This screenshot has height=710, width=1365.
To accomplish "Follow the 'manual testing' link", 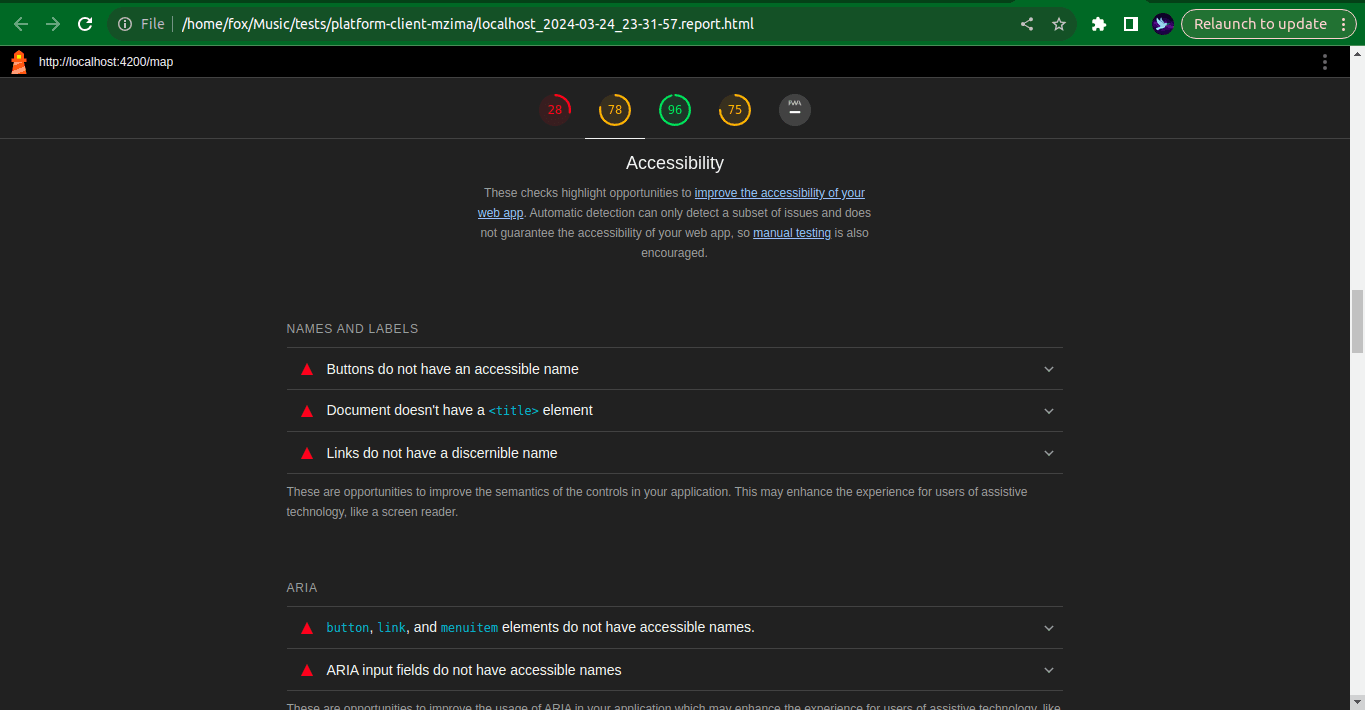I will point(791,233).
